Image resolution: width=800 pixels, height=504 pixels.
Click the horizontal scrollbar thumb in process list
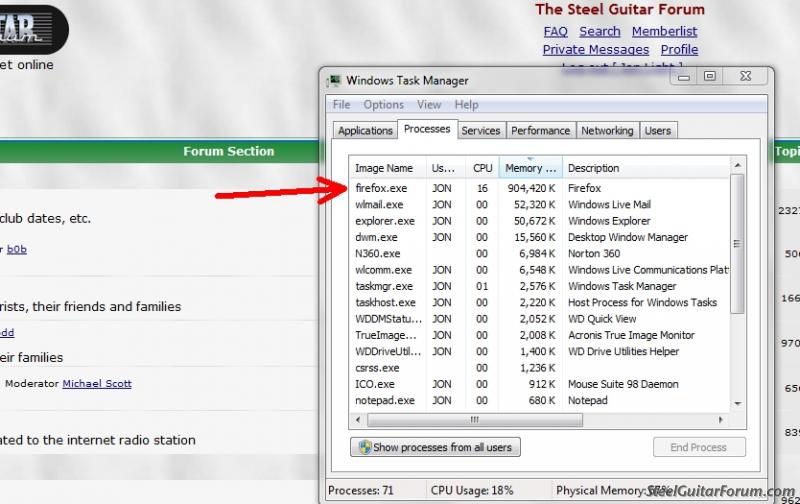click(x=474, y=420)
